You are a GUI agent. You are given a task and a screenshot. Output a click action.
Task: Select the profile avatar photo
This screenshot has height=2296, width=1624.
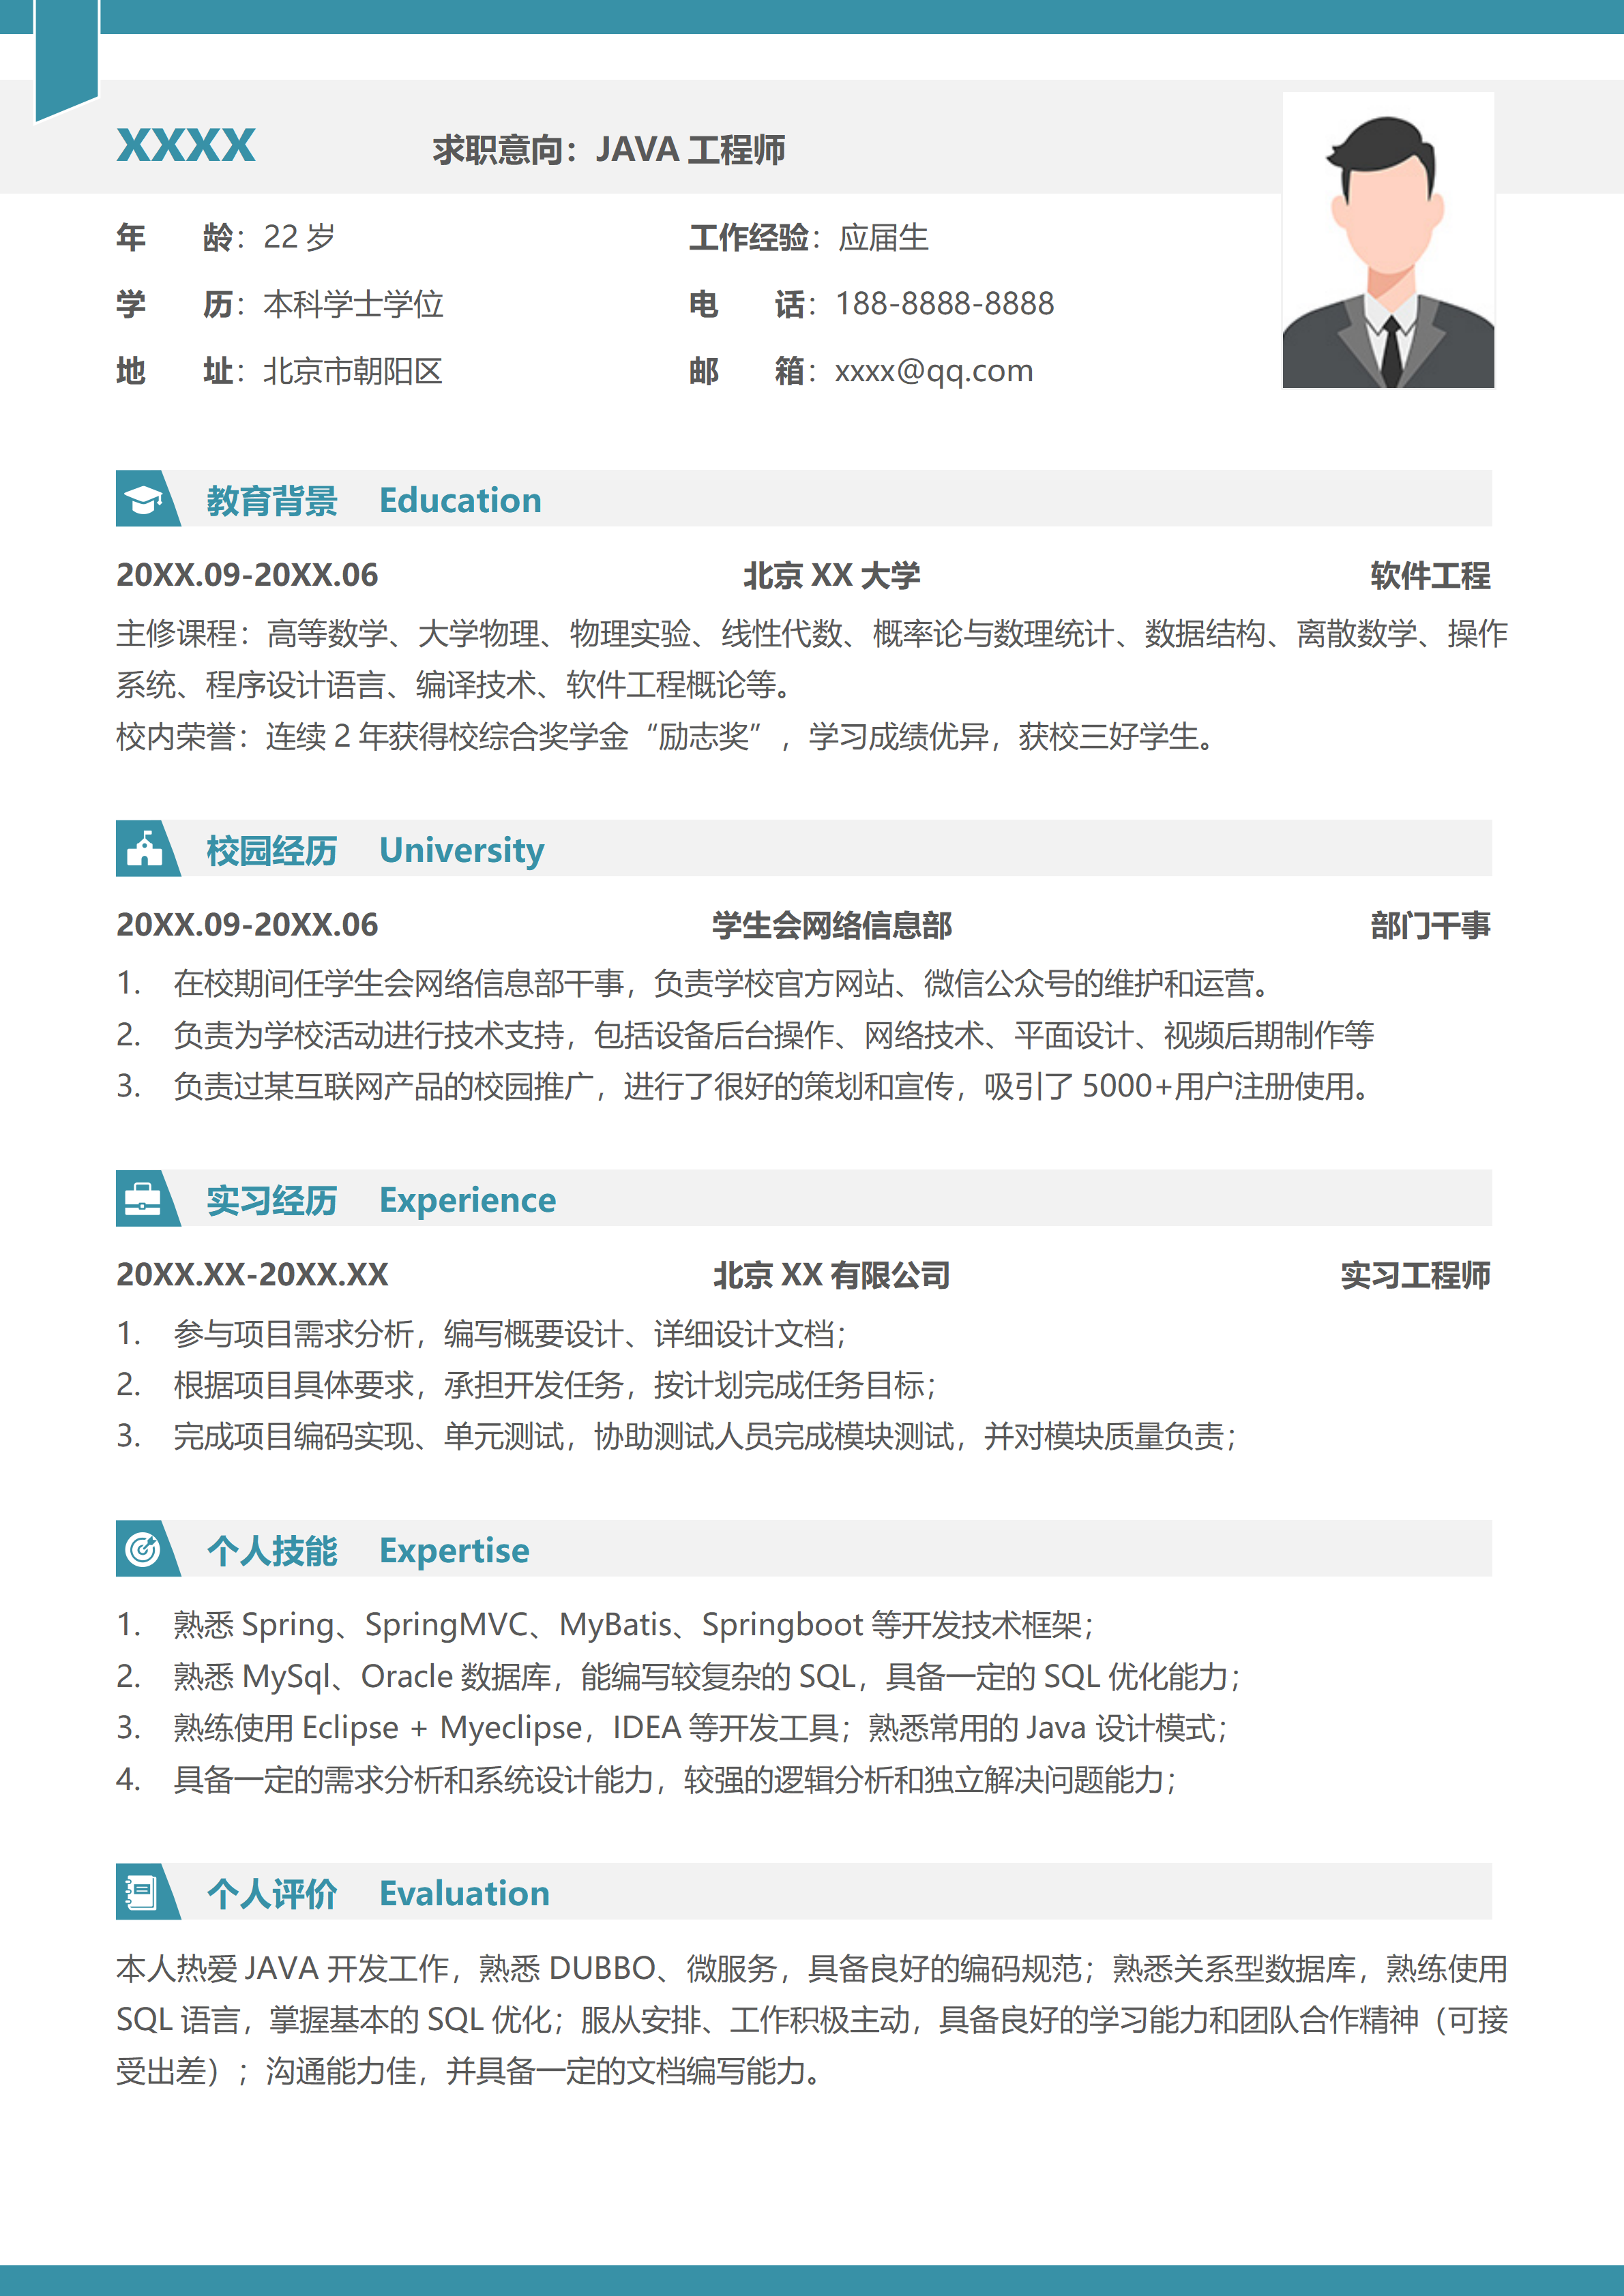(1388, 240)
